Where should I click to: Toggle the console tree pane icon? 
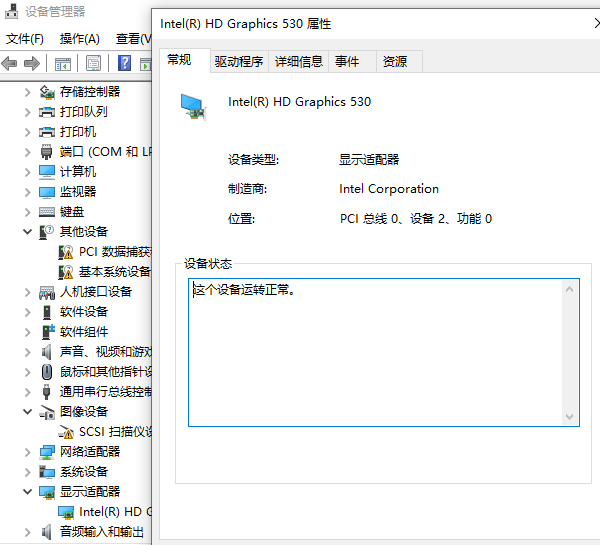click(63, 64)
